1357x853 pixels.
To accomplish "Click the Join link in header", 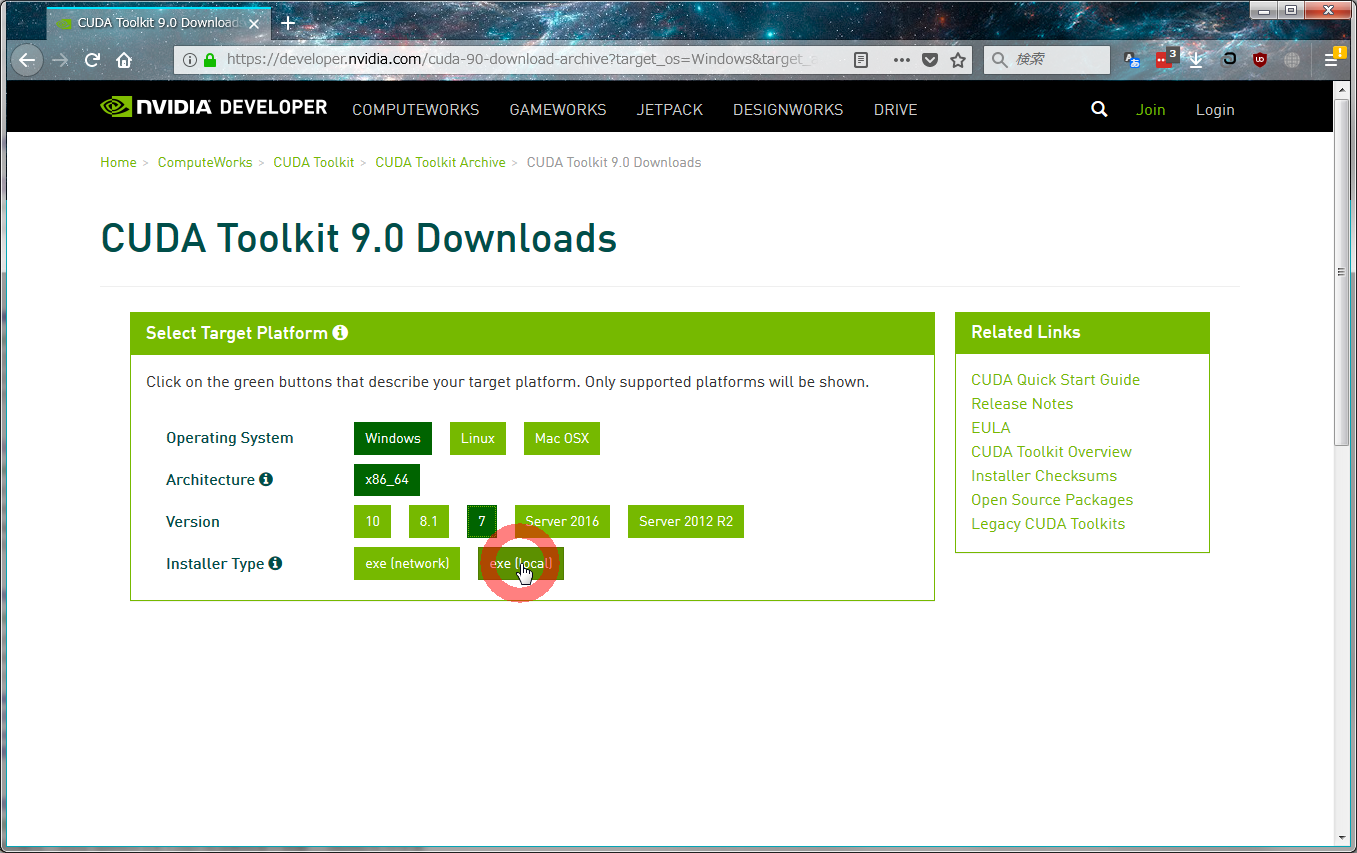I will 1151,110.
